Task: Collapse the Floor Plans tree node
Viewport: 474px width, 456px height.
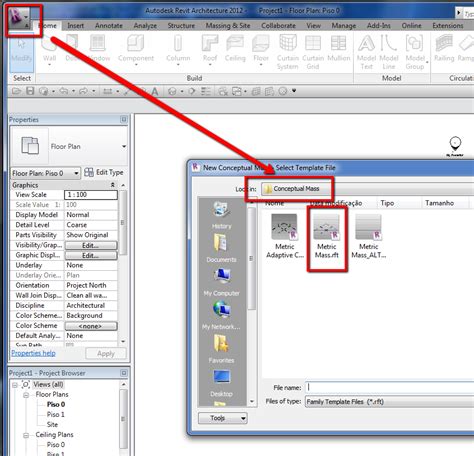Action: coord(26,395)
